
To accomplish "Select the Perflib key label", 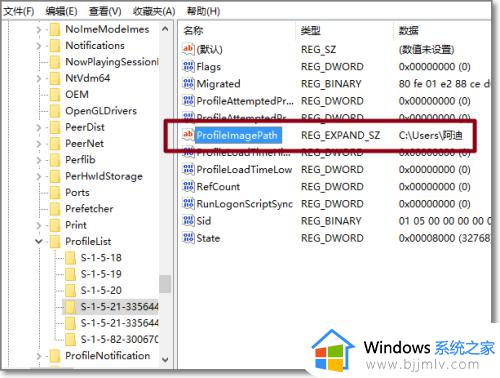I will 80,160.
